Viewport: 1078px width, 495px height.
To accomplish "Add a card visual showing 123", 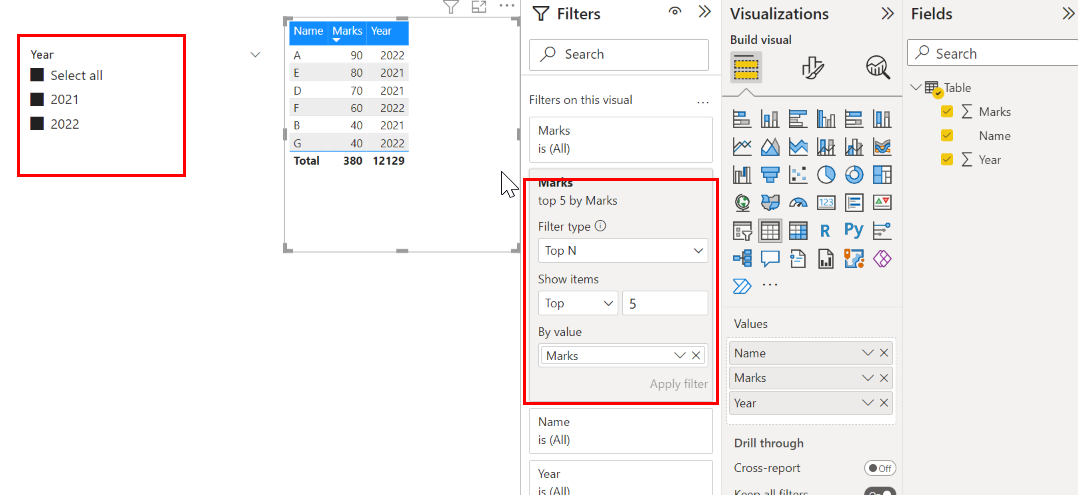I will click(x=826, y=203).
